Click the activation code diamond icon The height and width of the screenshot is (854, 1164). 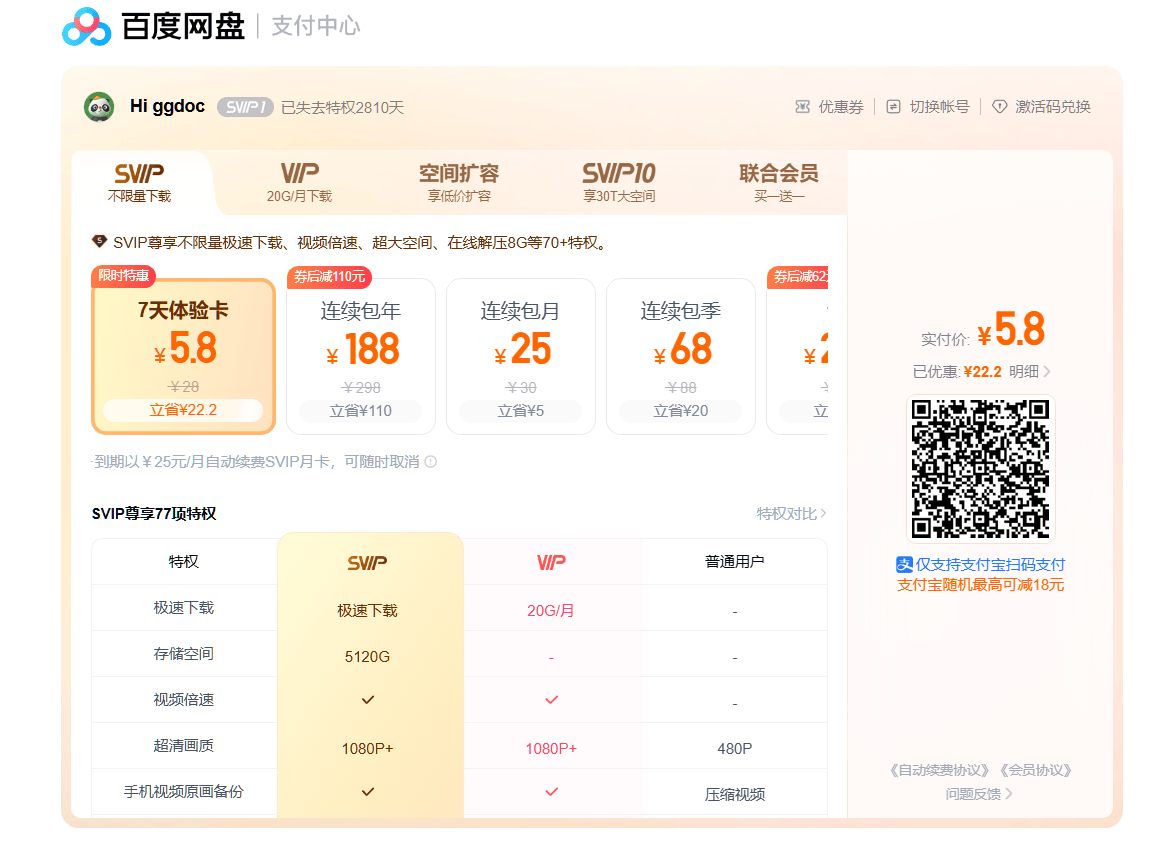coord(1000,107)
